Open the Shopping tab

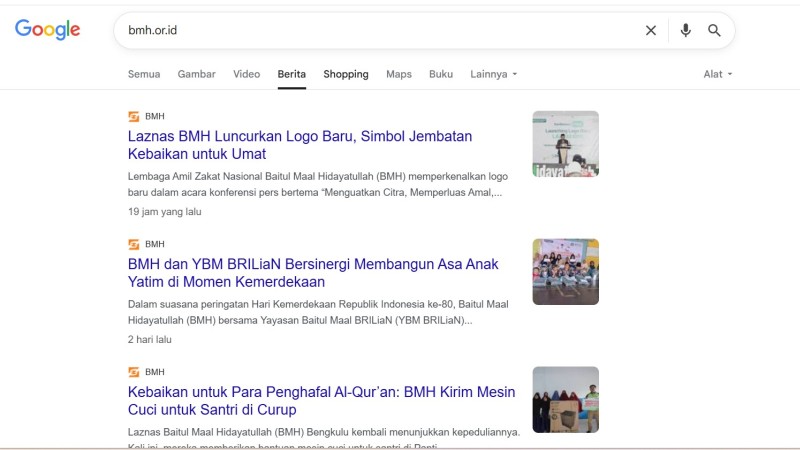point(346,74)
